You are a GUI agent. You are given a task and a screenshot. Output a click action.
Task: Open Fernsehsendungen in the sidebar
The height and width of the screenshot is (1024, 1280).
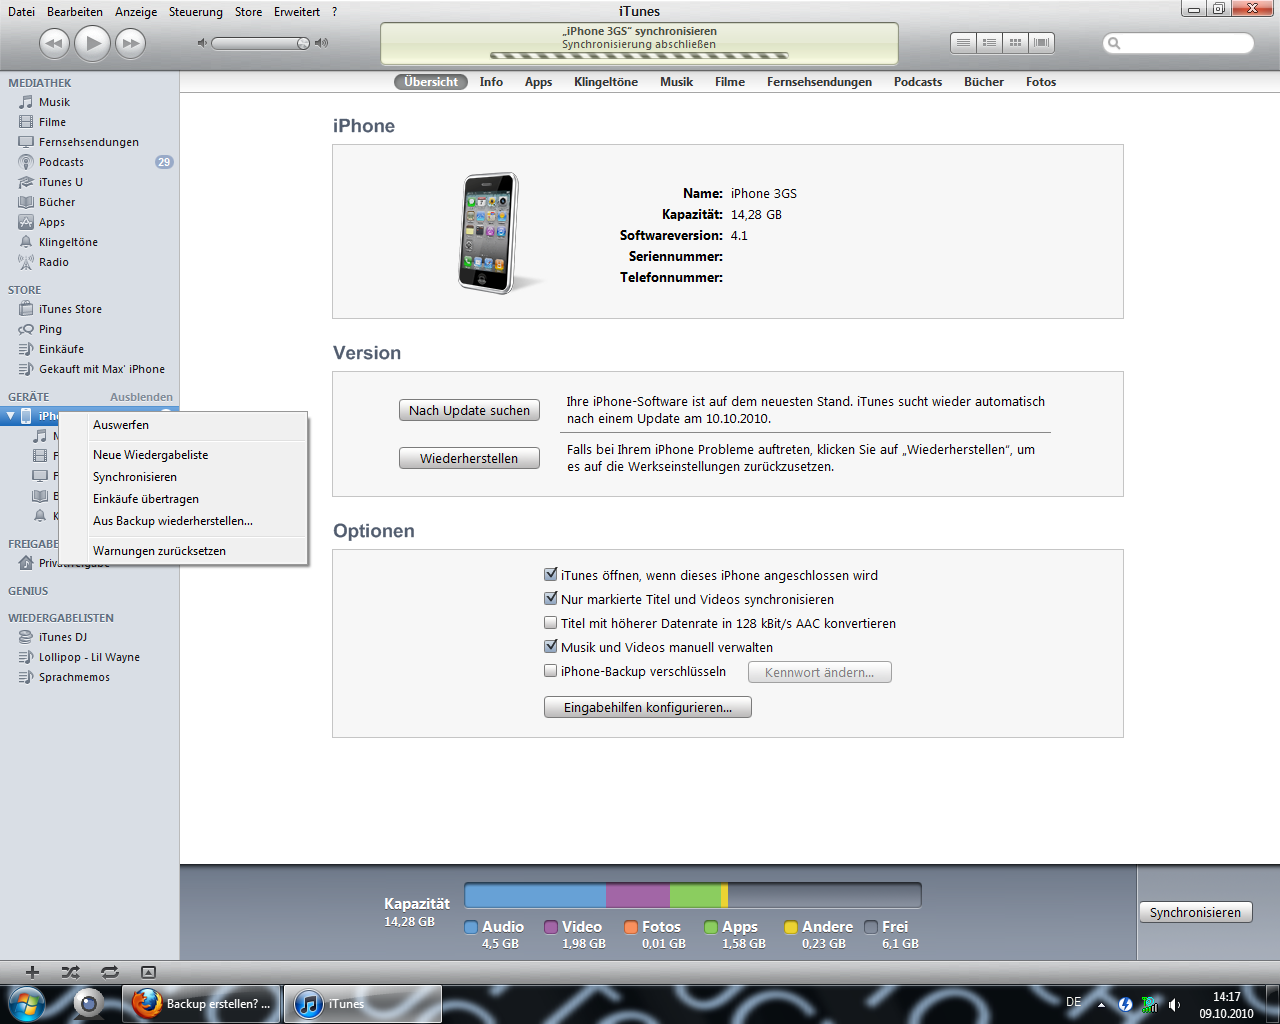tap(90, 142)
